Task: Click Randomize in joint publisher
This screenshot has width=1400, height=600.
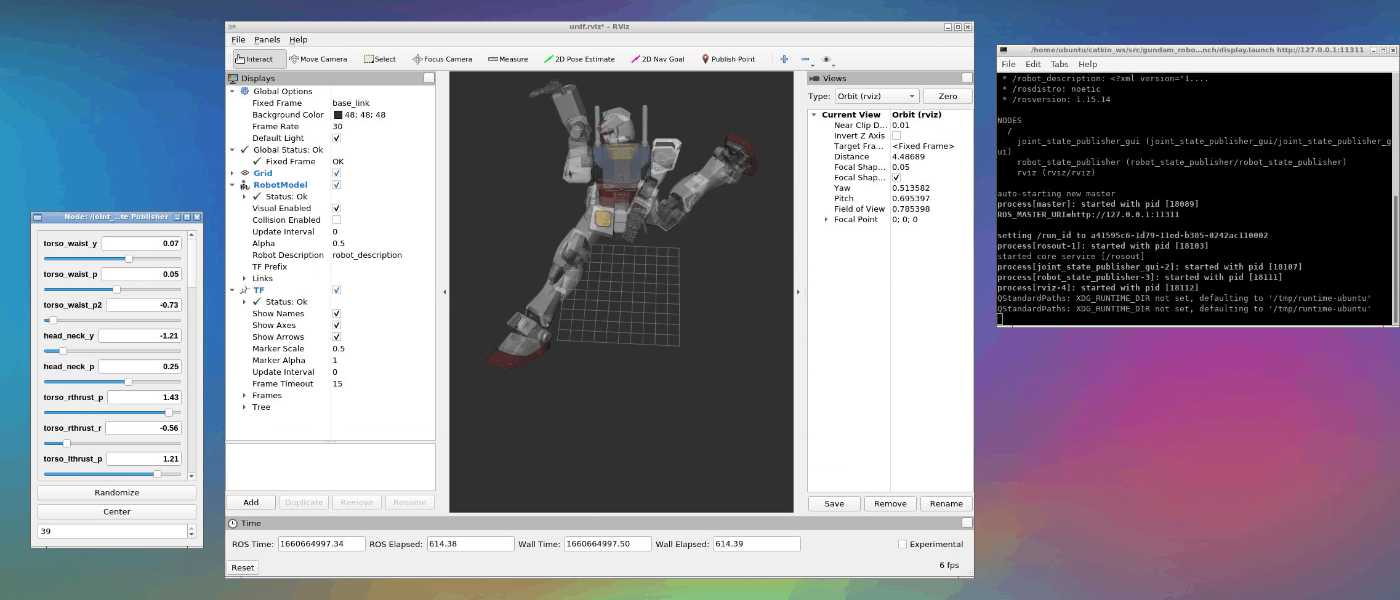Action: pos(117,492)
